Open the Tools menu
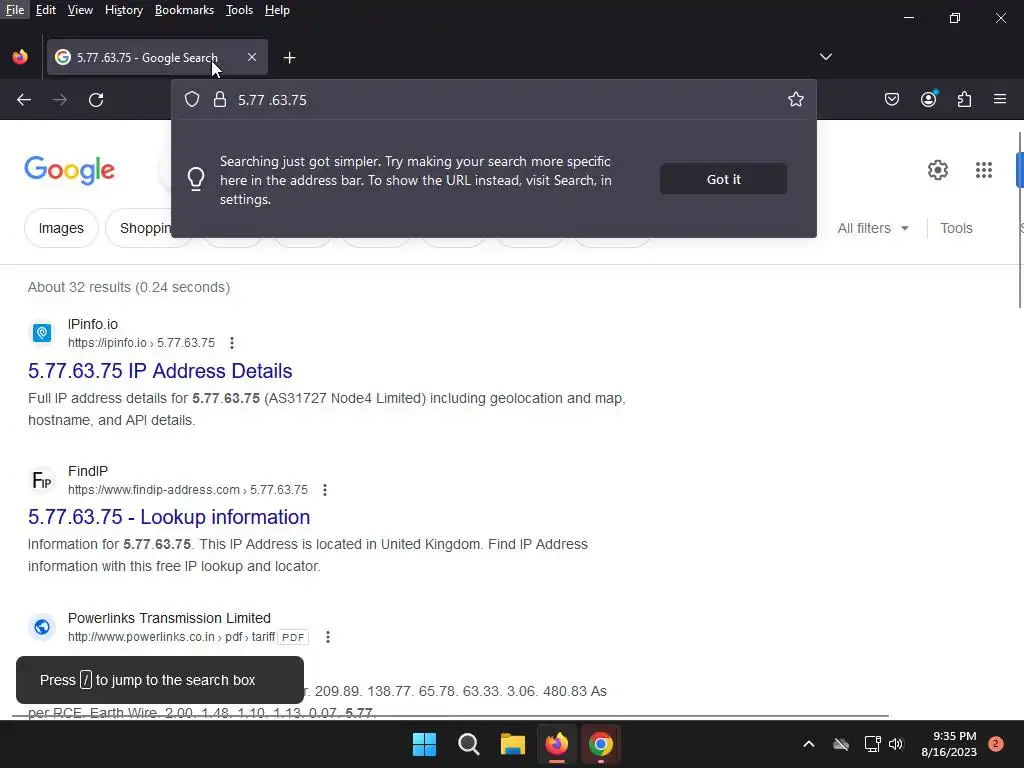Screen dimensions: 1024x768 (x=239, y=10)
